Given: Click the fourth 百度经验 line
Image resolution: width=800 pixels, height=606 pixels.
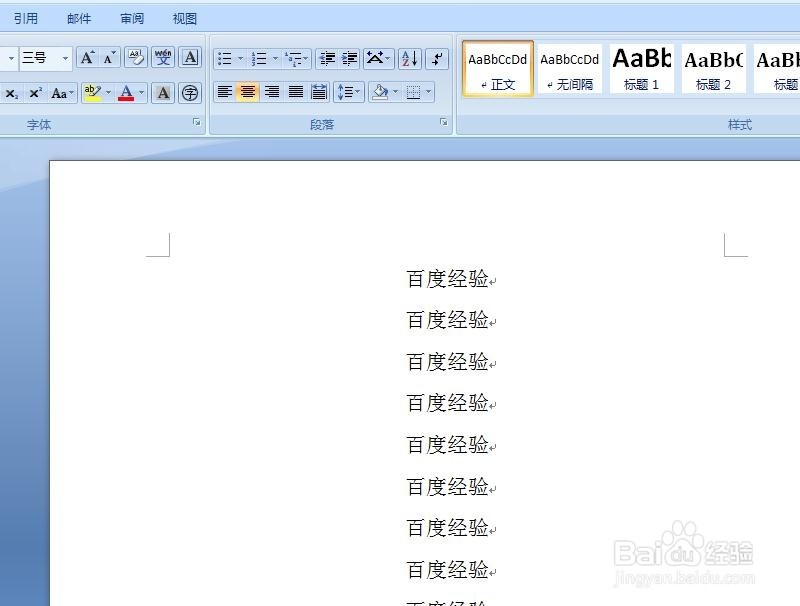Looking at the screenshot, I should pos(447,403).
